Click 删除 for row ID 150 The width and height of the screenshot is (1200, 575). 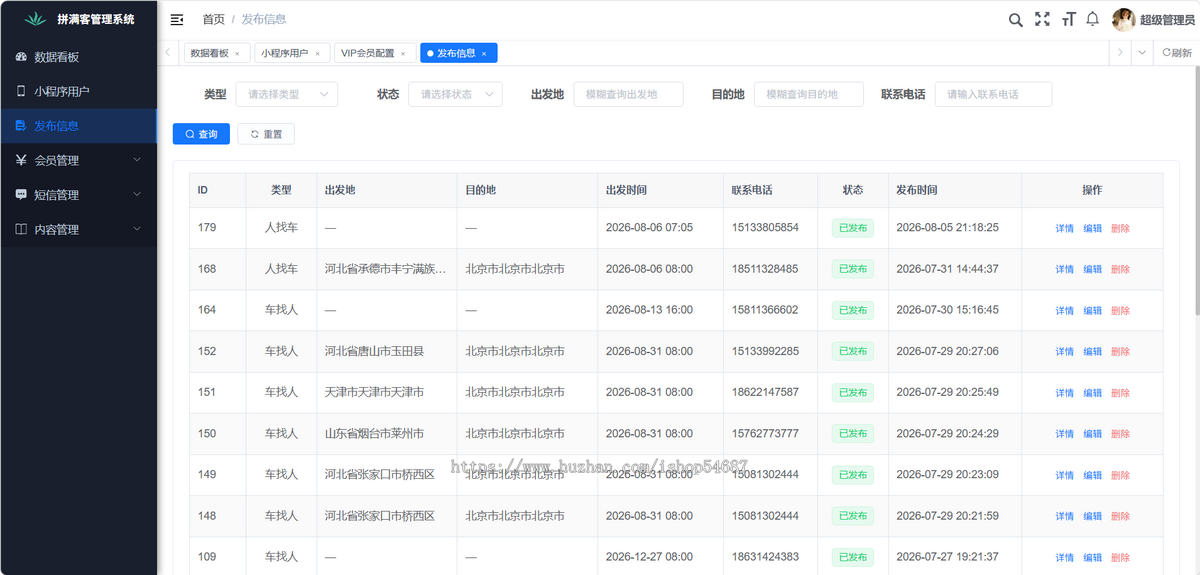coord(1120,434)
